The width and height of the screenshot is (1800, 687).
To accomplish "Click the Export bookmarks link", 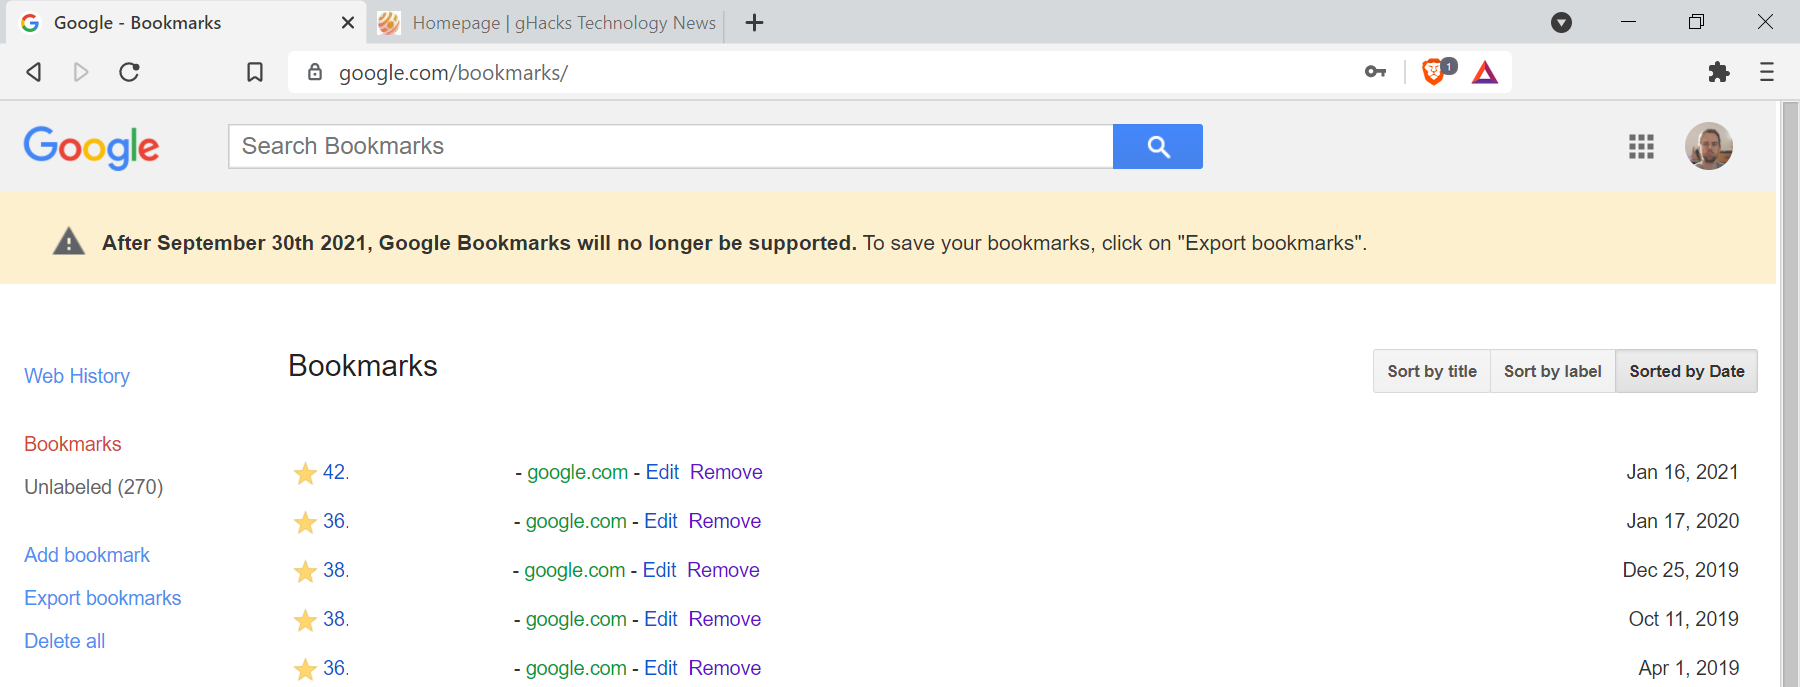I will click(x=103, y=598).
